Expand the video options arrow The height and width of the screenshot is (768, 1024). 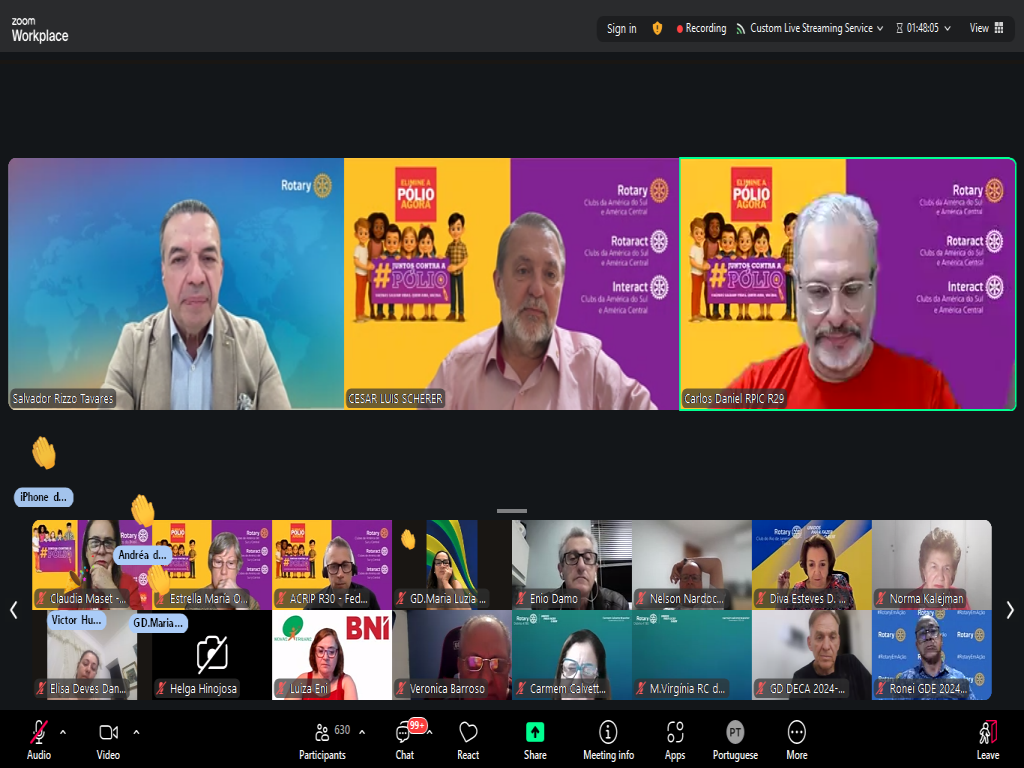pos(136,731)
